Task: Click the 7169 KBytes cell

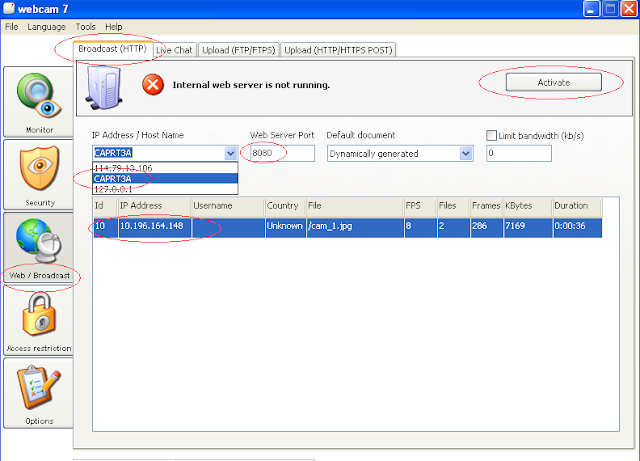Action: click(528, 227)
